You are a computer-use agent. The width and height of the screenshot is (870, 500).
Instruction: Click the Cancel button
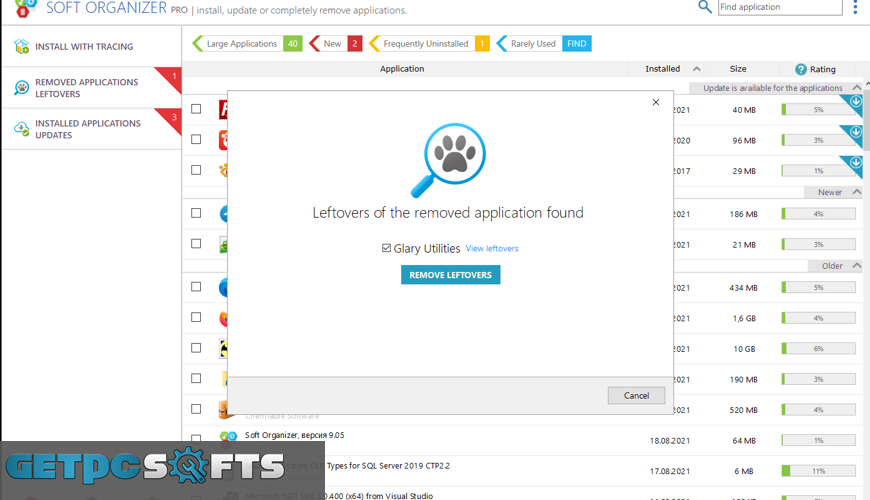coord(636,395)
